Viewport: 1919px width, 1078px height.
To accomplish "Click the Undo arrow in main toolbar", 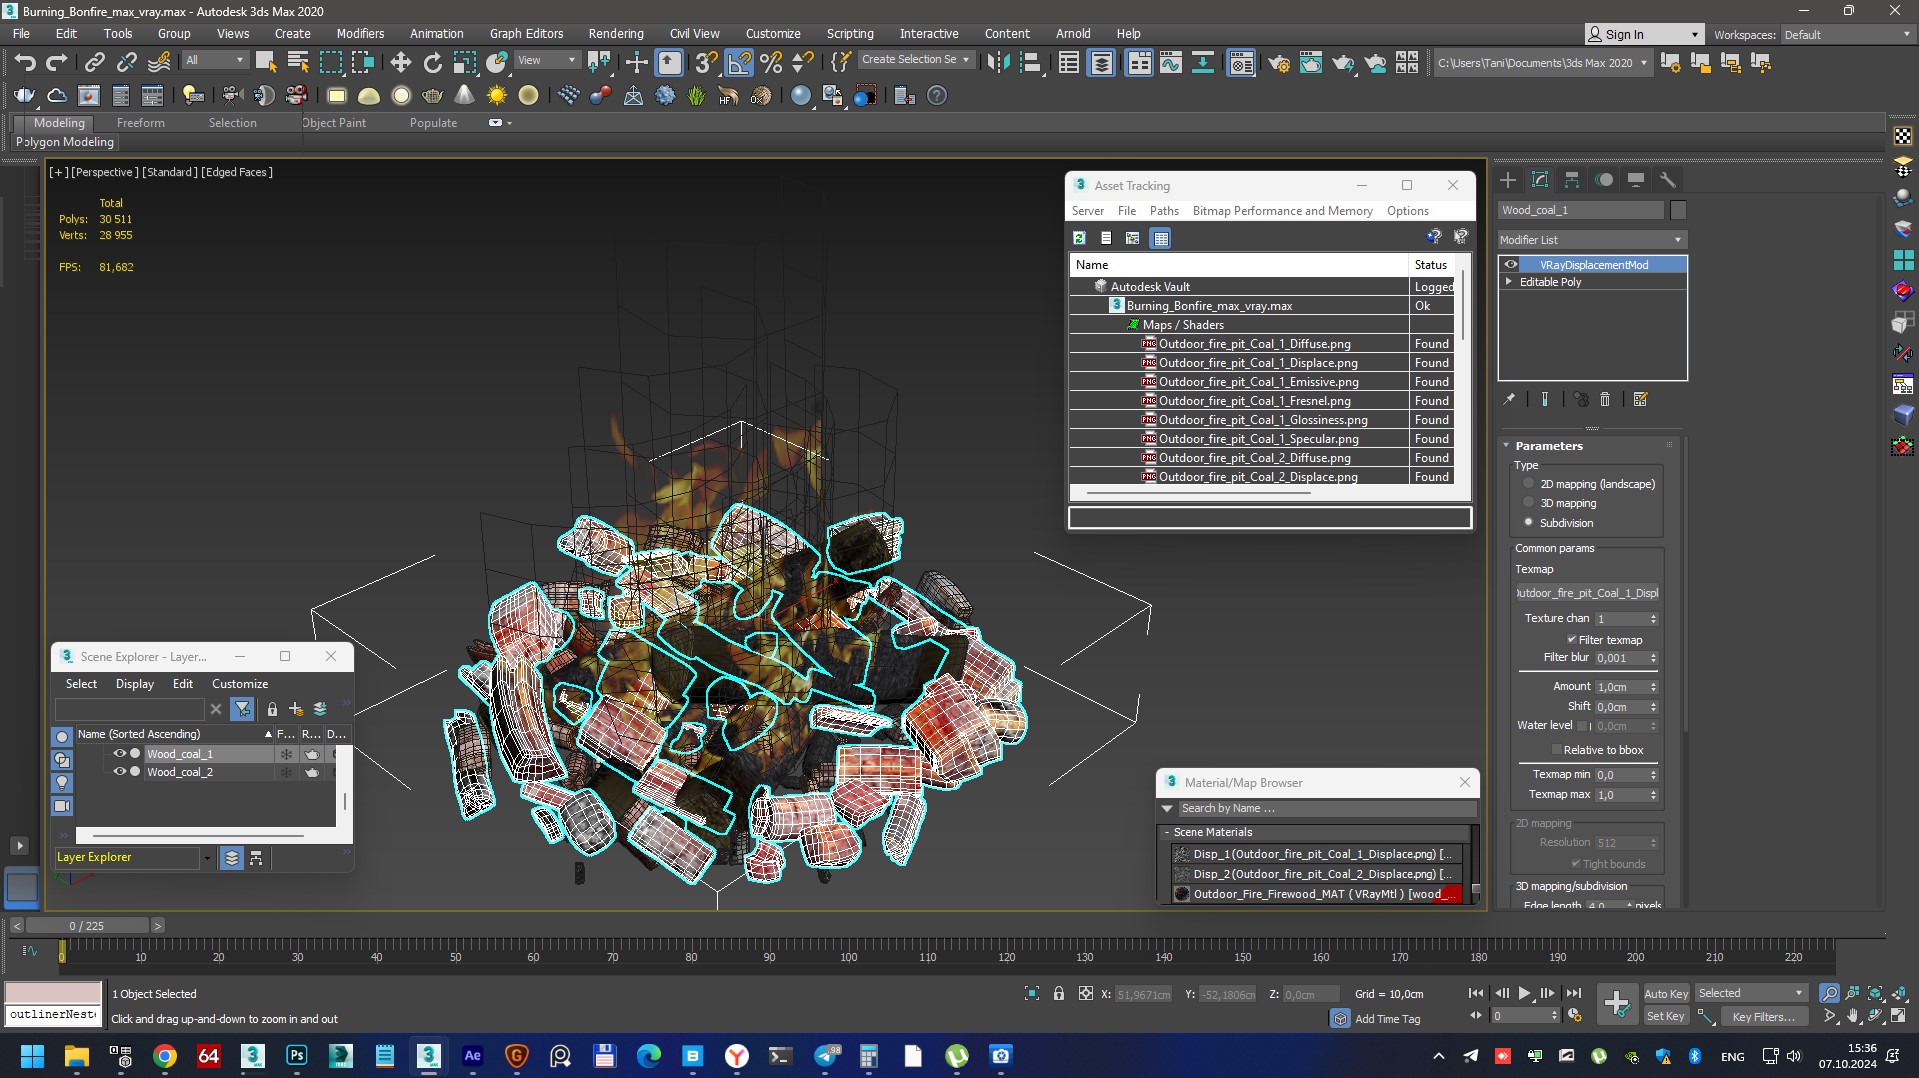I will 24,63.
